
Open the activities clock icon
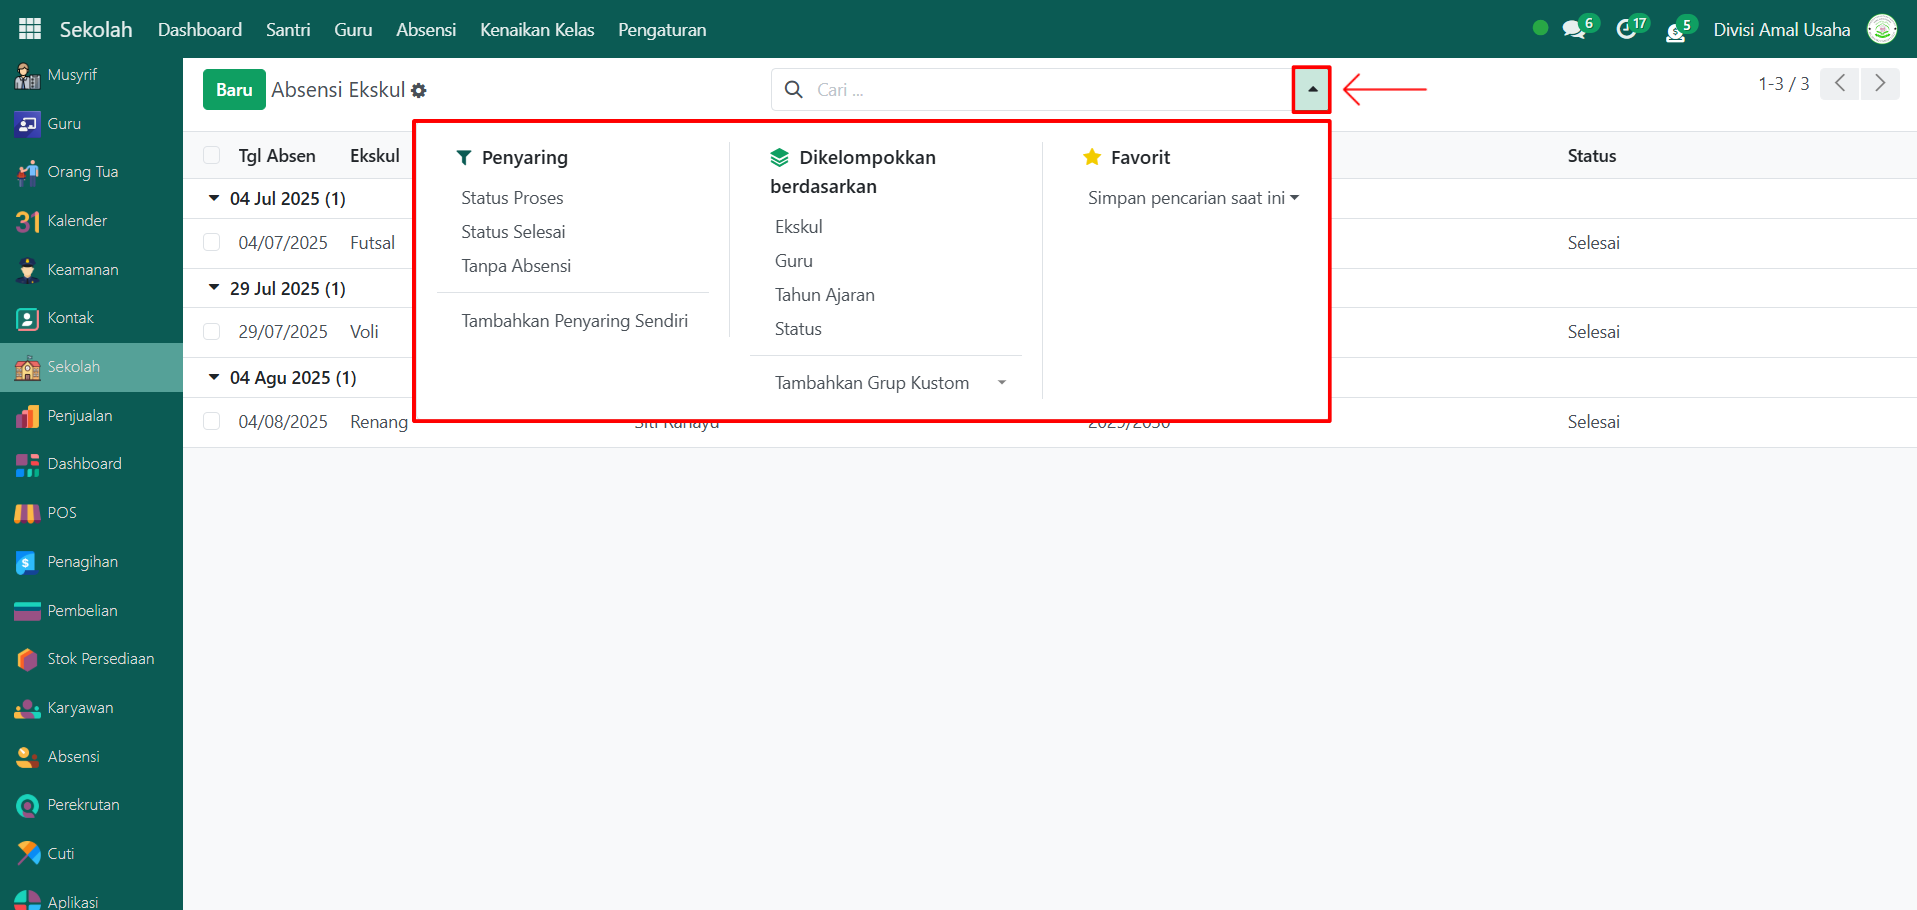coord(1627,29)
